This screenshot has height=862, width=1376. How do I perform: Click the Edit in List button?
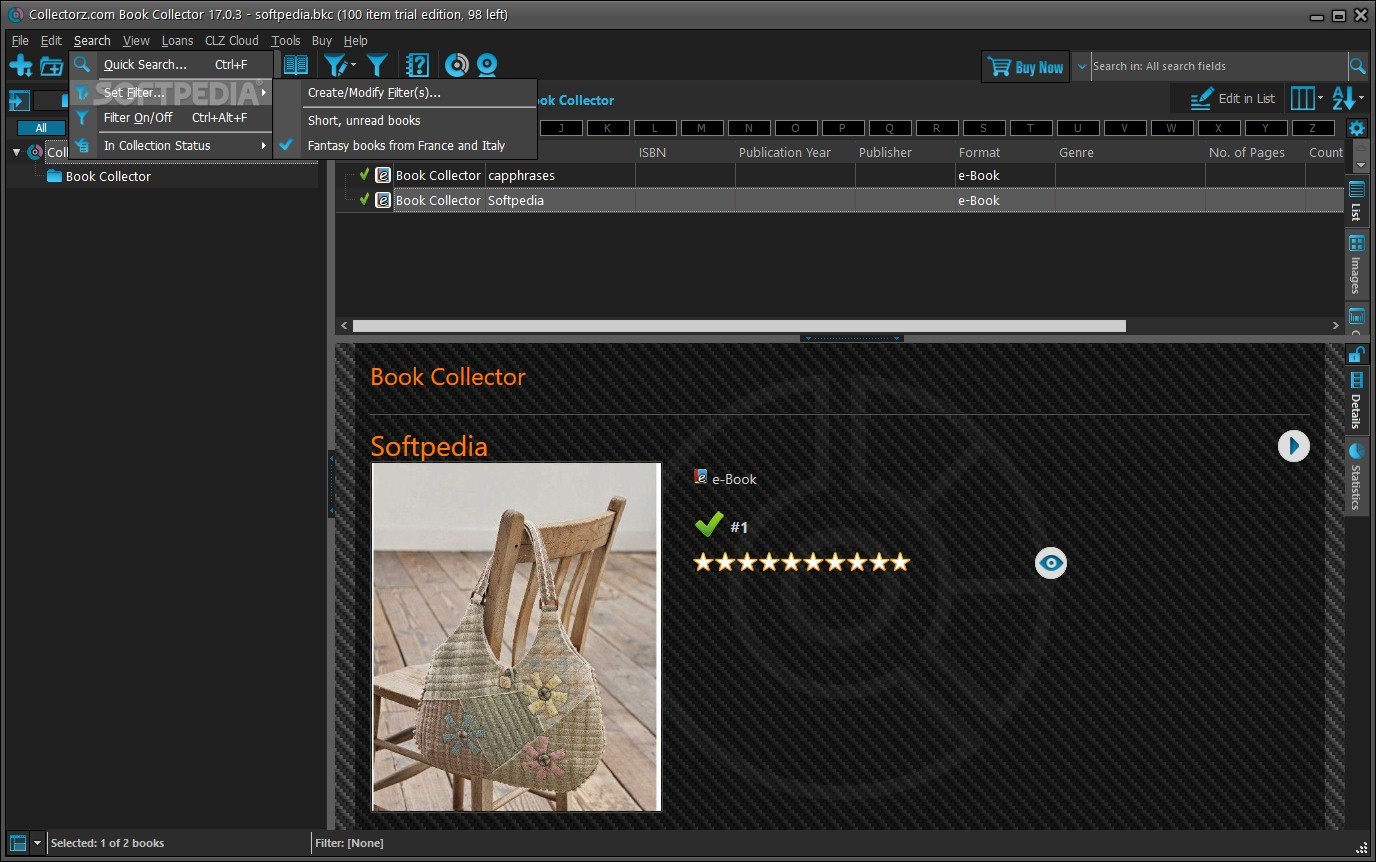[1233, 99]
